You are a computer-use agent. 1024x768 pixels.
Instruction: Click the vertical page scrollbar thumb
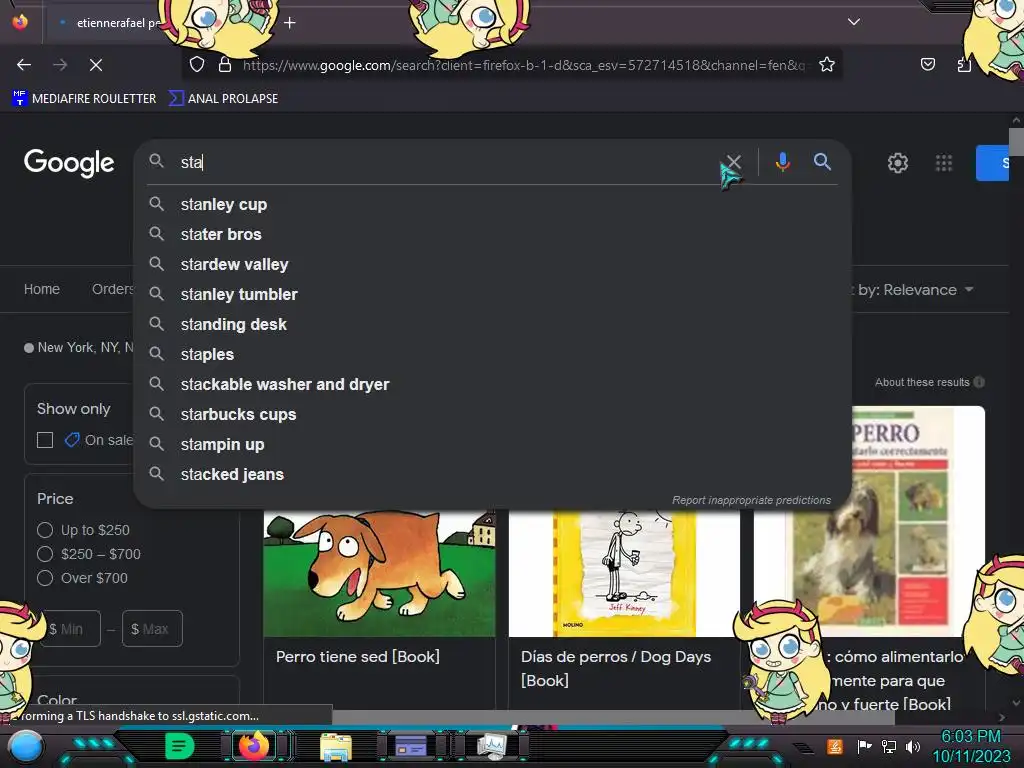[1016, 142]
